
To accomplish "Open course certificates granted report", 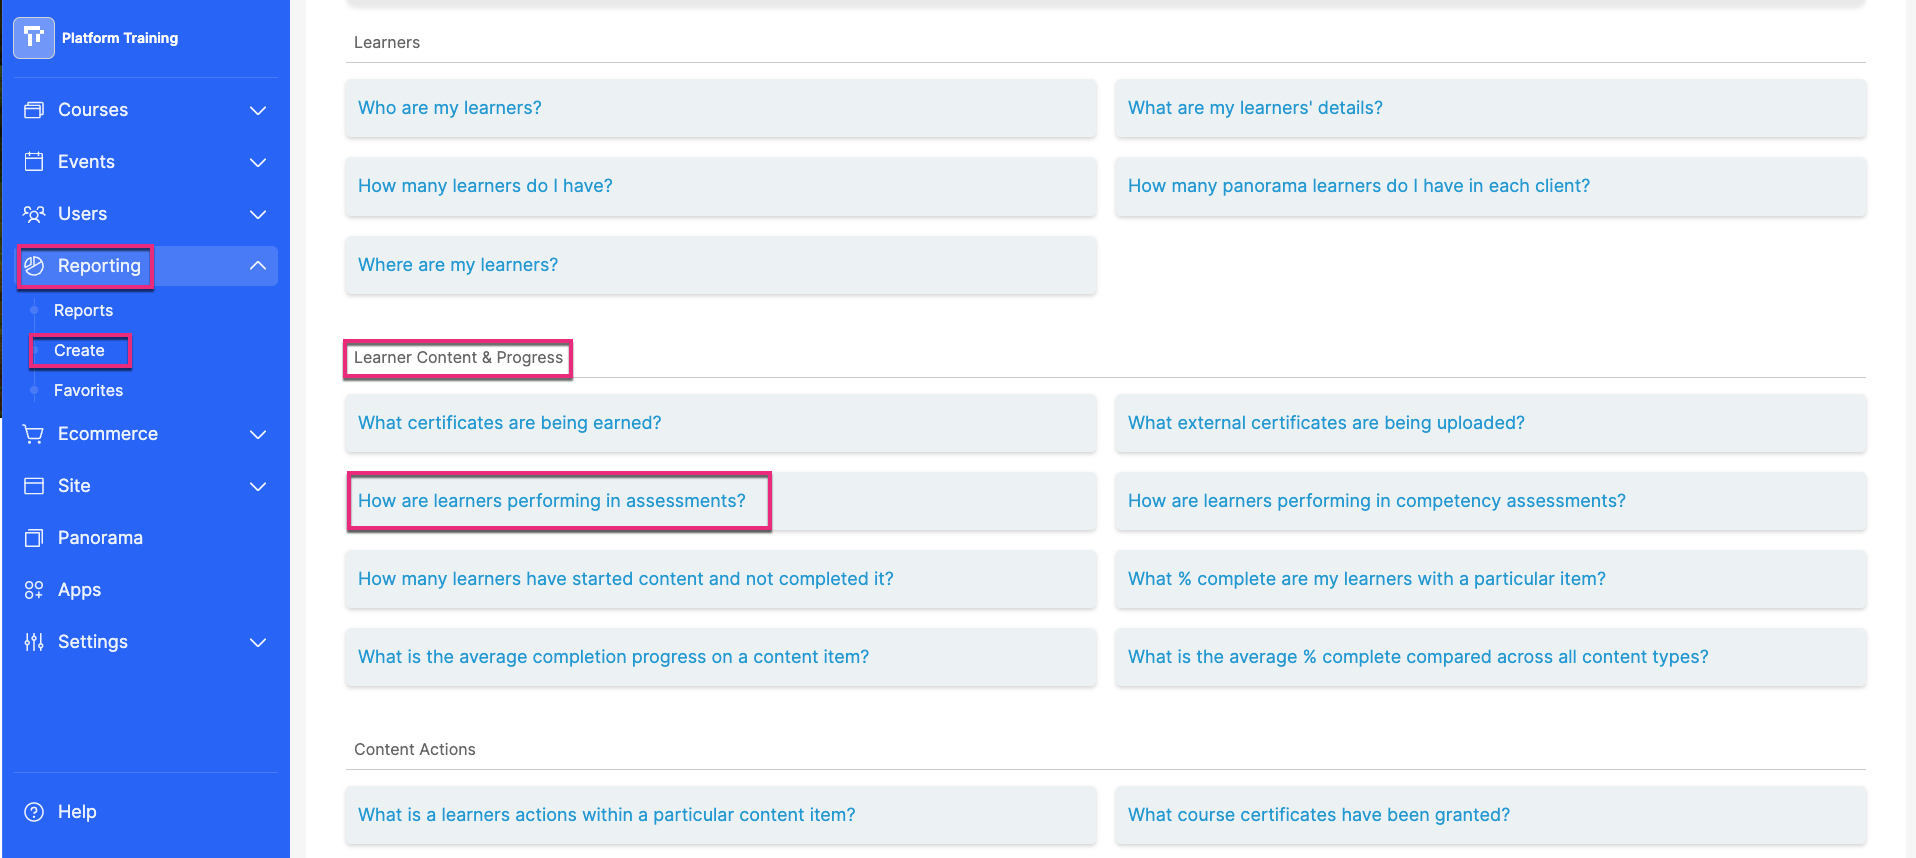I will coord(1491,815).
